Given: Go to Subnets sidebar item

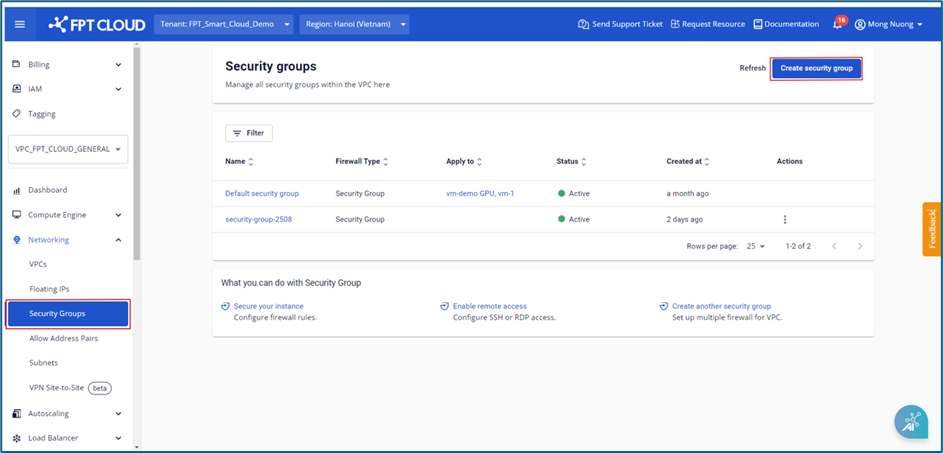Looking at the screenshot, I should [44, 363].
